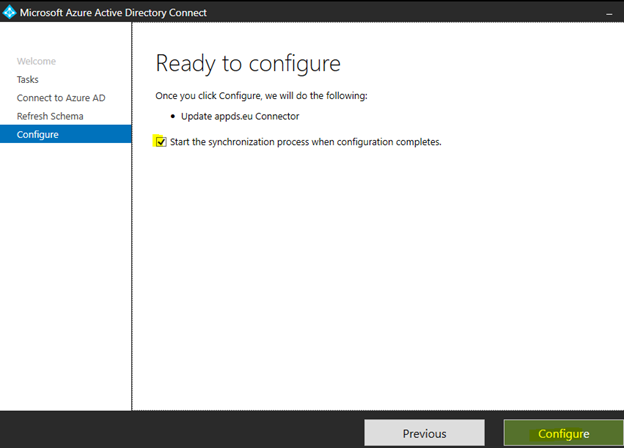The image size is (624, 448).
Task: Click the Azure AD Connect logo icon
Action: coord(9,12)
